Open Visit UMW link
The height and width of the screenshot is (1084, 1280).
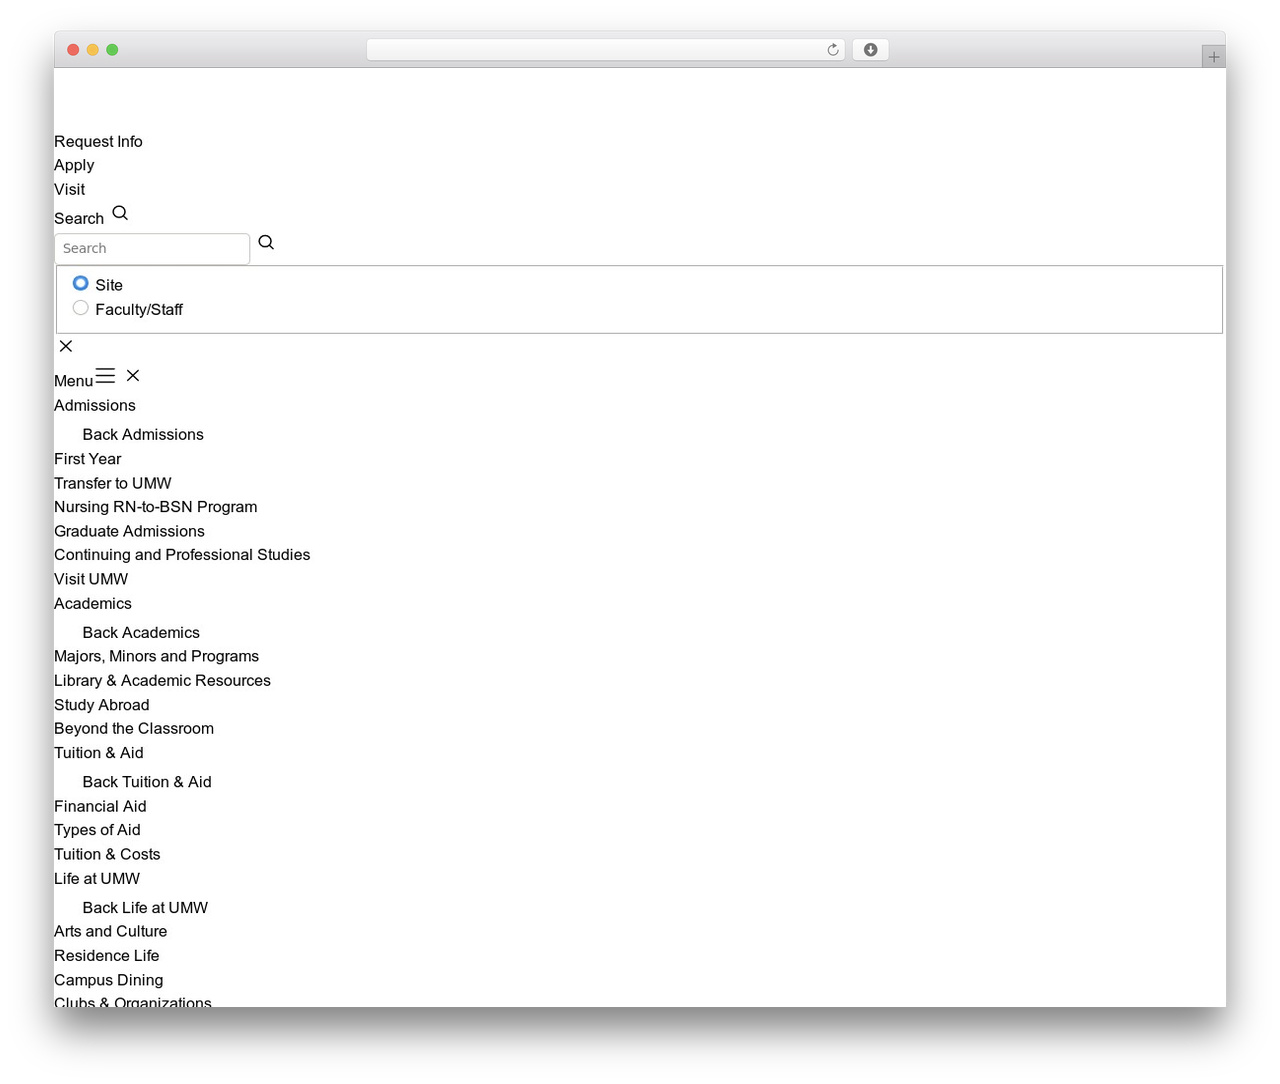click(x=91, y=579)
